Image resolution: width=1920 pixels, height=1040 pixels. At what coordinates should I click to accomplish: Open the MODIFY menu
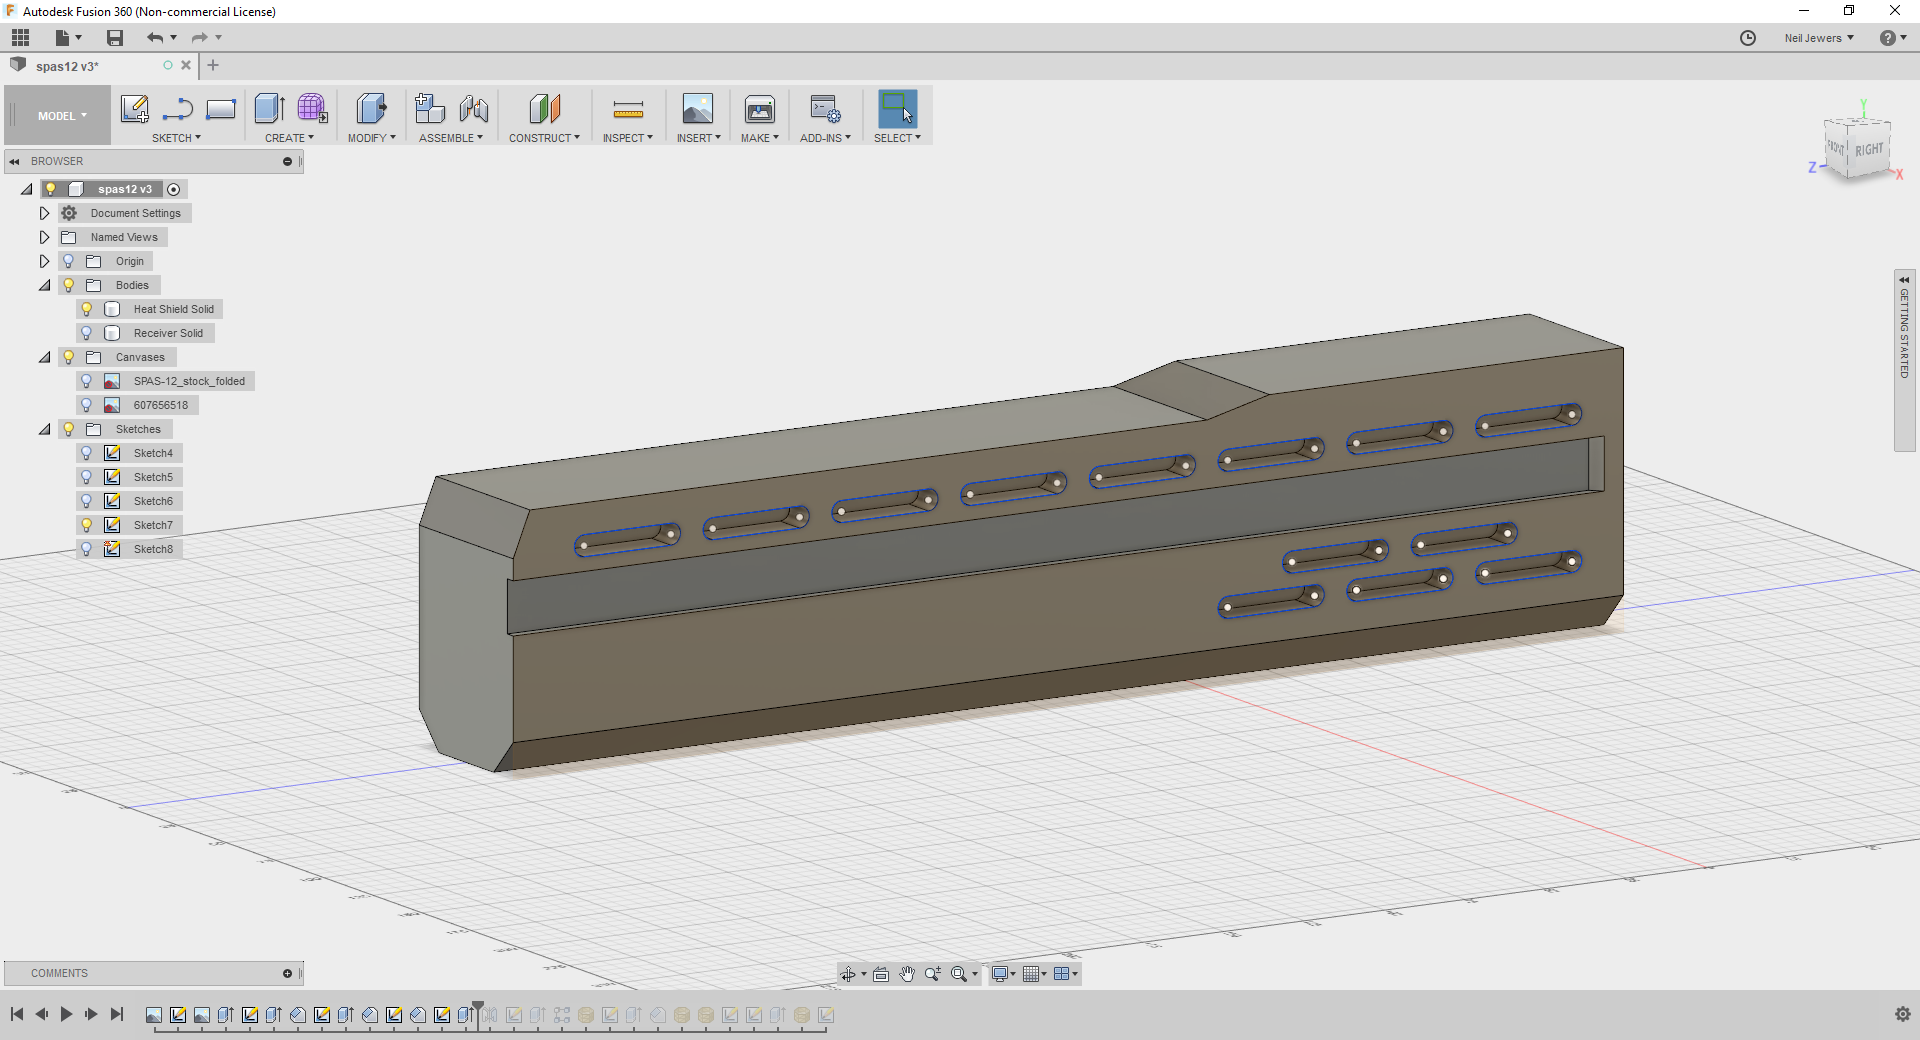pos(372,138)
